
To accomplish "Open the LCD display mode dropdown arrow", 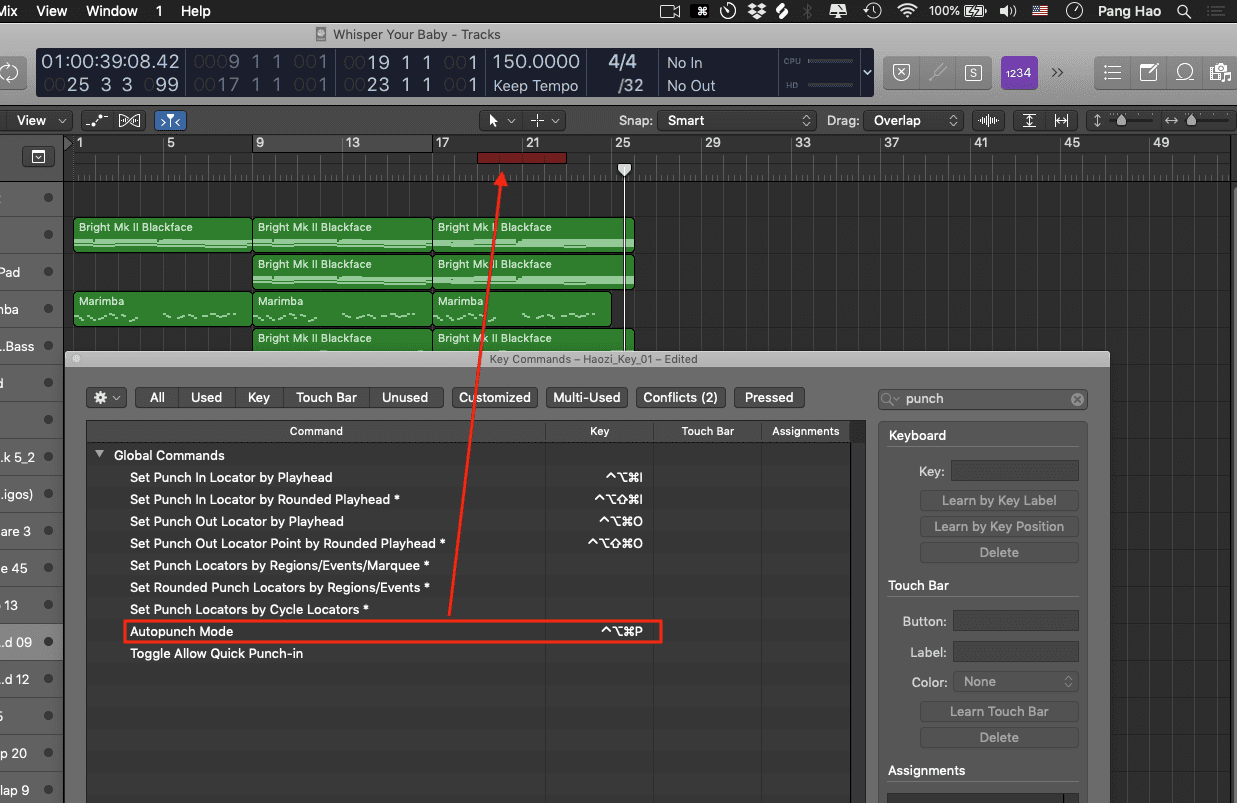I will [x=866, y=72].
